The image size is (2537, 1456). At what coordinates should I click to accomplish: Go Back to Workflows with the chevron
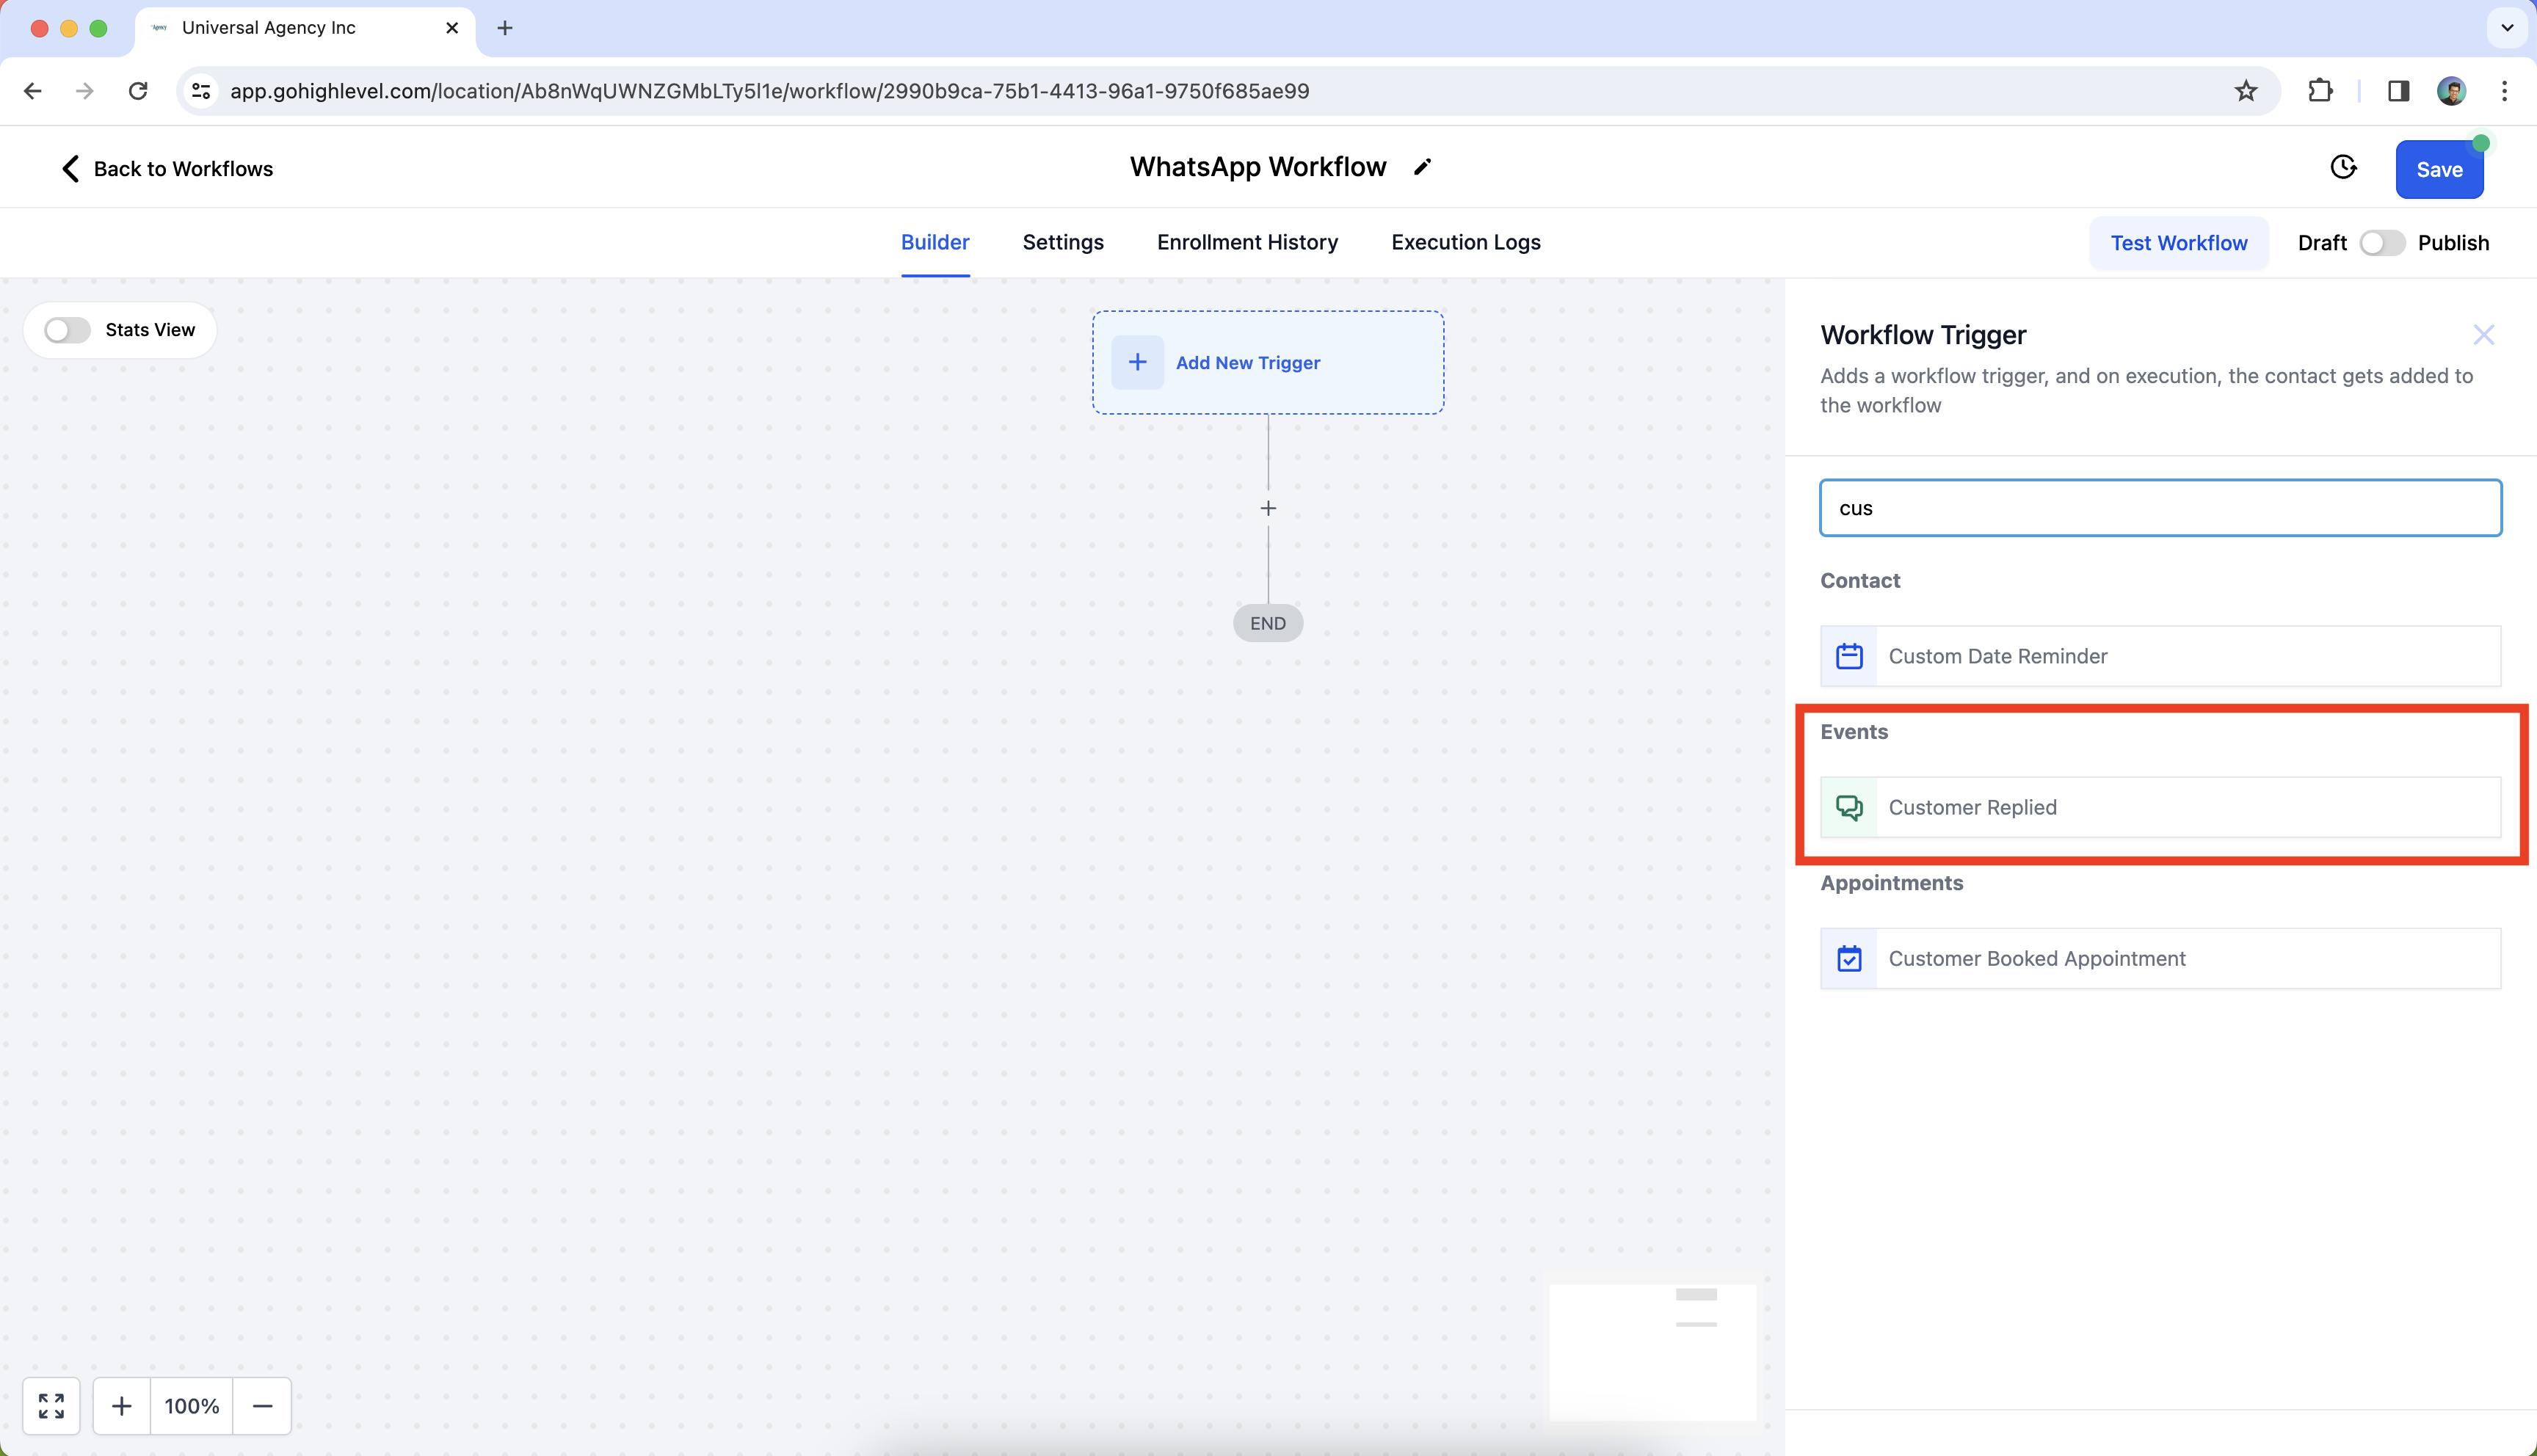70,168
